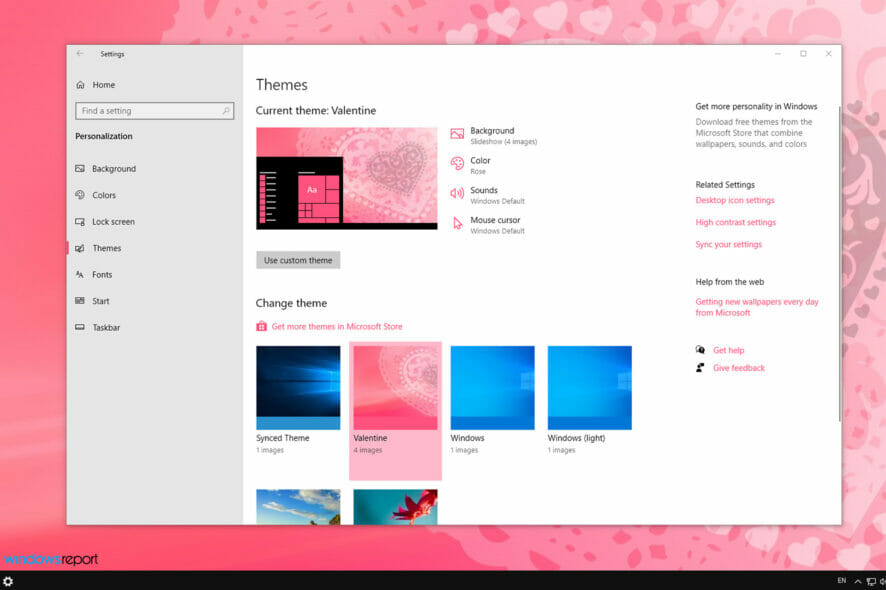Click the search magnifier icon
Viewport: 886px width, 590px height.
226,111
